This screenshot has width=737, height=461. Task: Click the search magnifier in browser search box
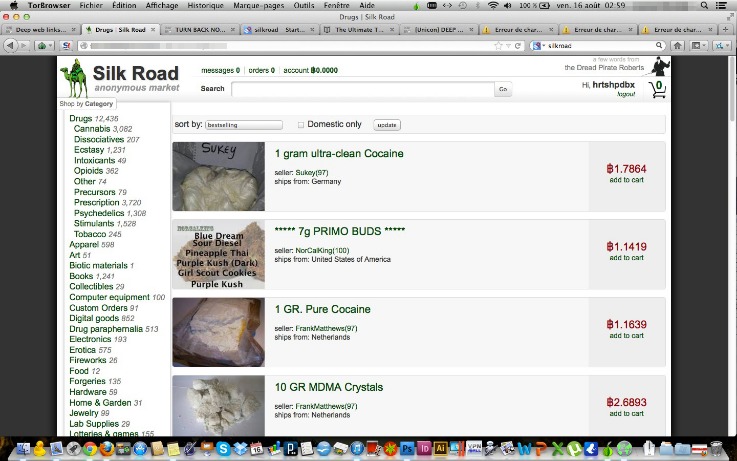pos(659,46)
